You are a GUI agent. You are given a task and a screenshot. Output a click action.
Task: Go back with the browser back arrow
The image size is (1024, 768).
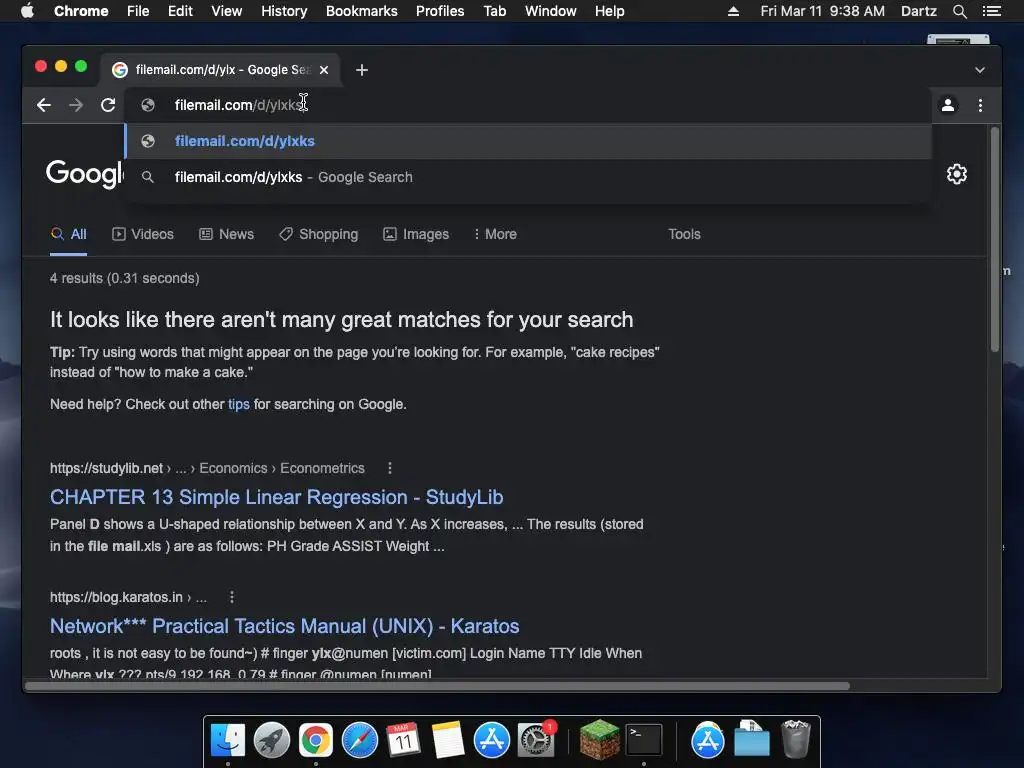(44, 105)
